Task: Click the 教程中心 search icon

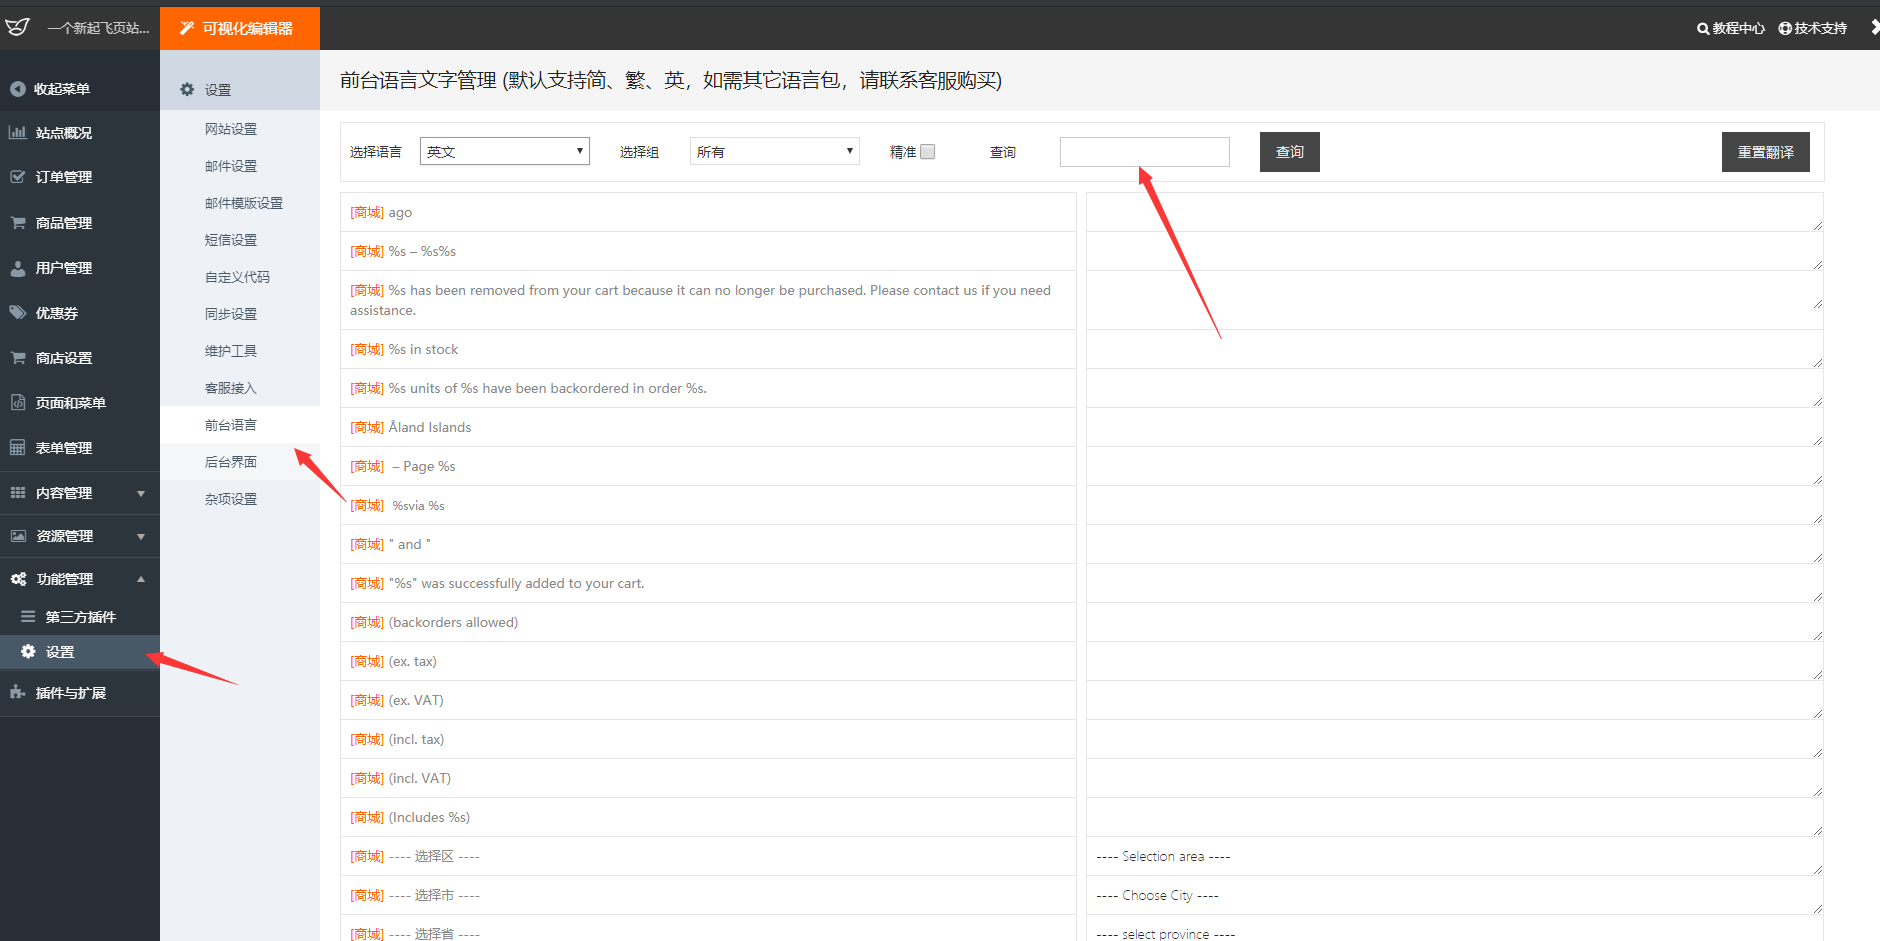Action: pyautogui.click(x=1703, y=29)
